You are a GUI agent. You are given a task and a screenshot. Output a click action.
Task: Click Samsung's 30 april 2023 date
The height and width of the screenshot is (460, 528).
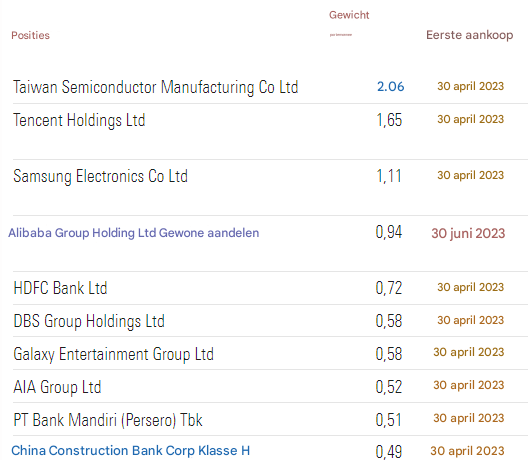click(x=470, y=175)
